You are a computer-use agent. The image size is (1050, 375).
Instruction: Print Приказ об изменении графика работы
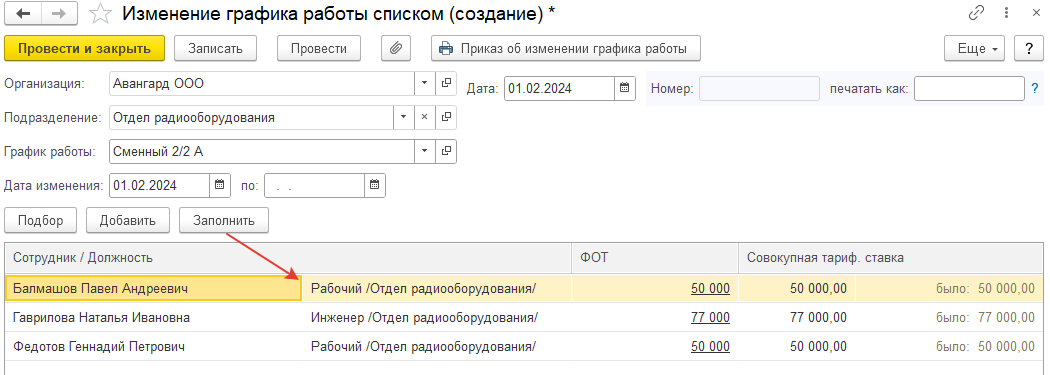pos(566,49)
